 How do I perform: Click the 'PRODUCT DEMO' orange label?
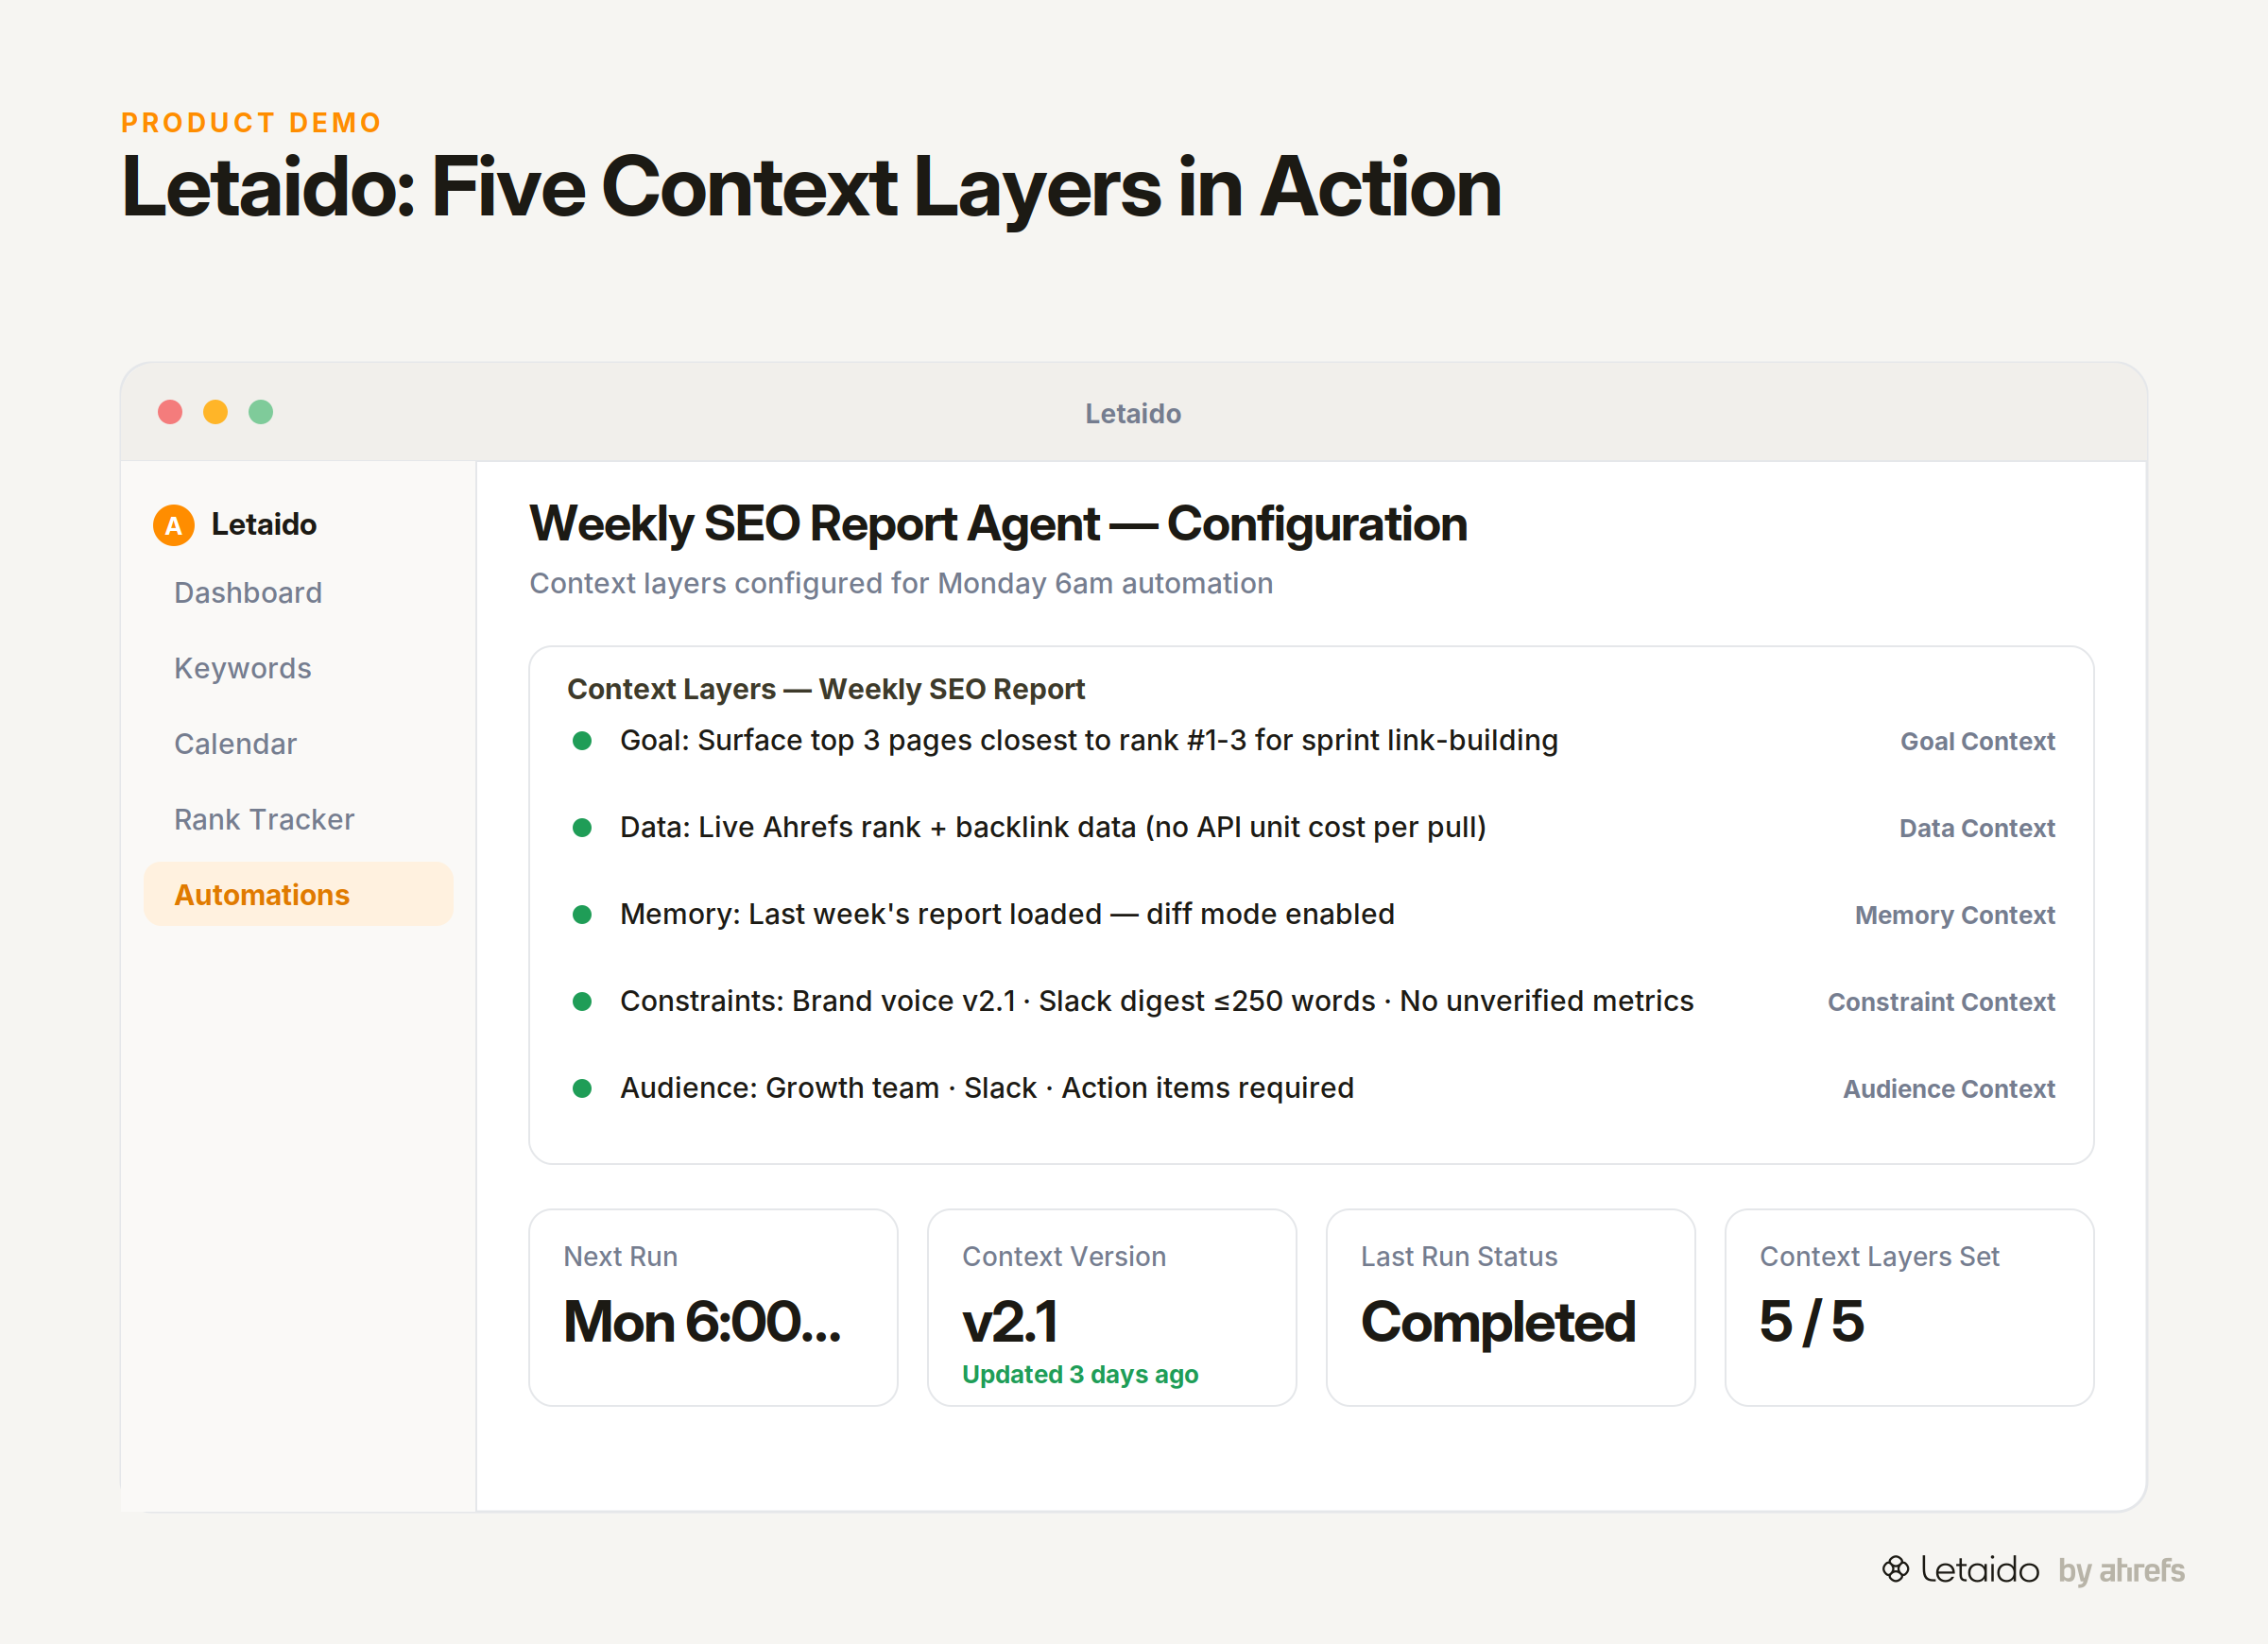(x=252, y=122)
